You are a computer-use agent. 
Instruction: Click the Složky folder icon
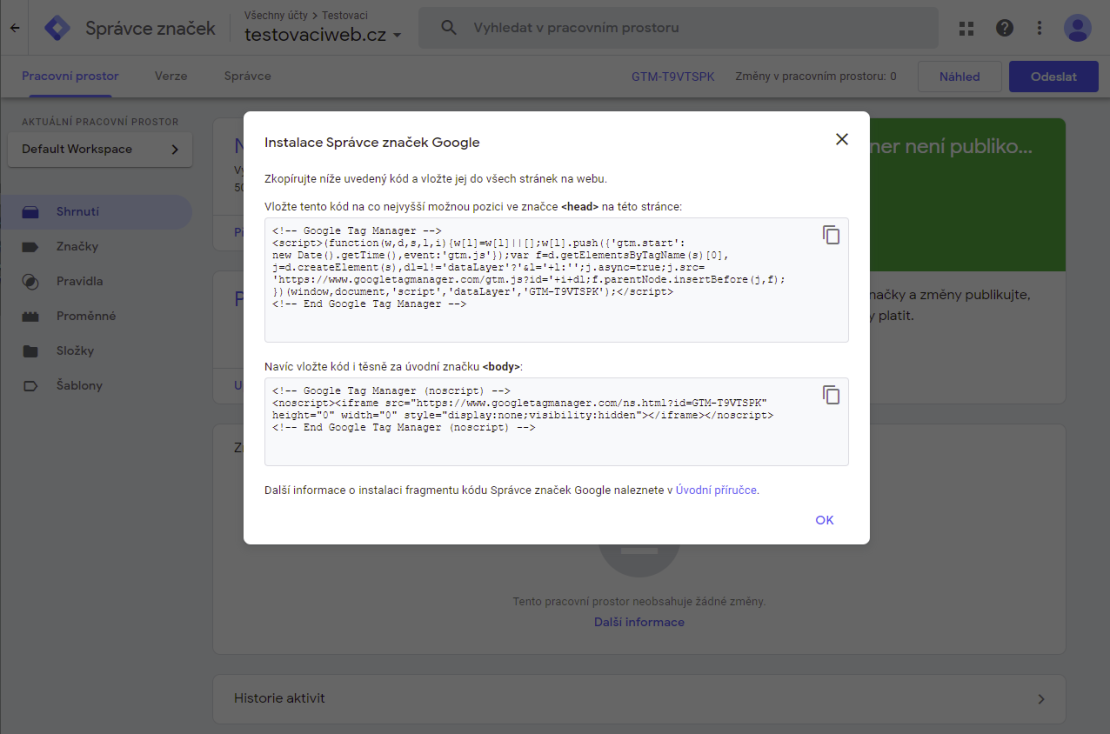coord(30,351)
